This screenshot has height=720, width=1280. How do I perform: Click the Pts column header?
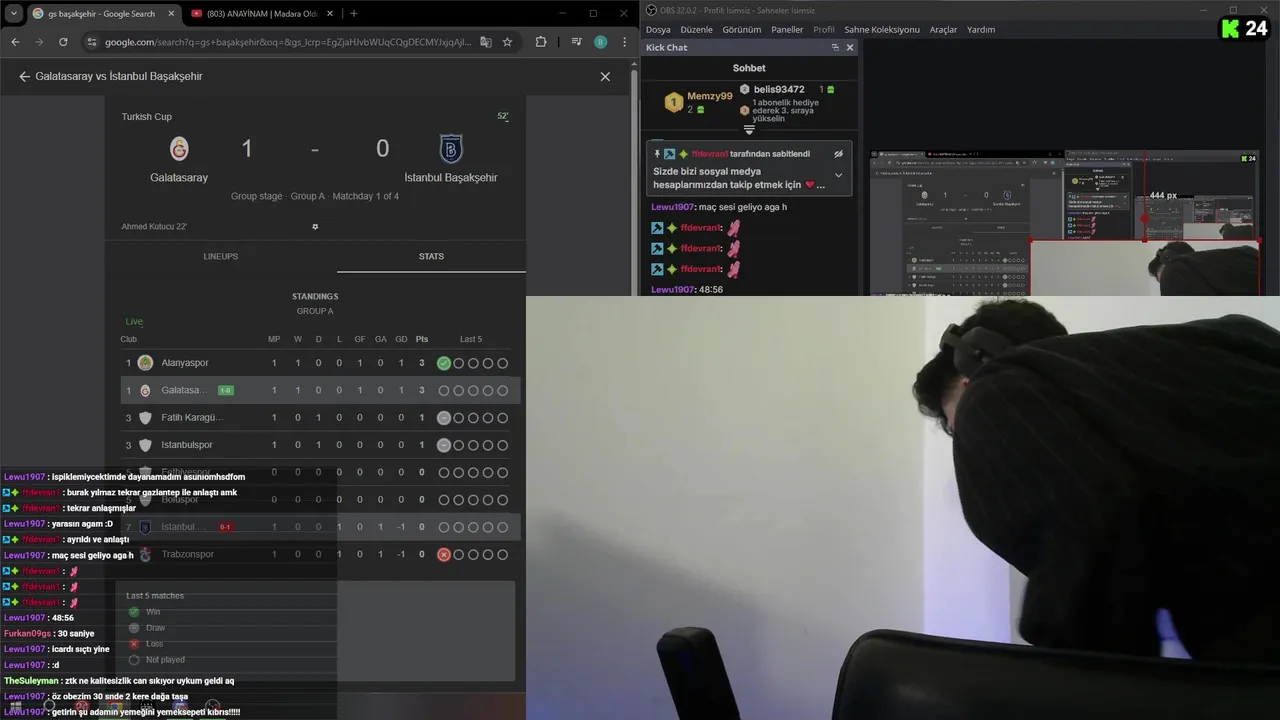tap(422, 339)
